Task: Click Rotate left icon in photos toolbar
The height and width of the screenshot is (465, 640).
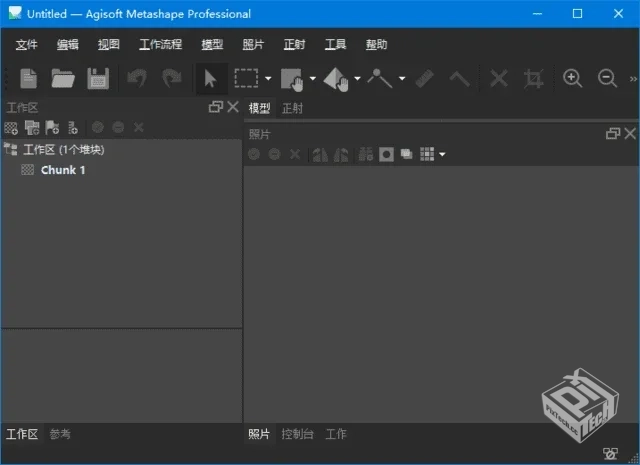Action: point(320,154)
